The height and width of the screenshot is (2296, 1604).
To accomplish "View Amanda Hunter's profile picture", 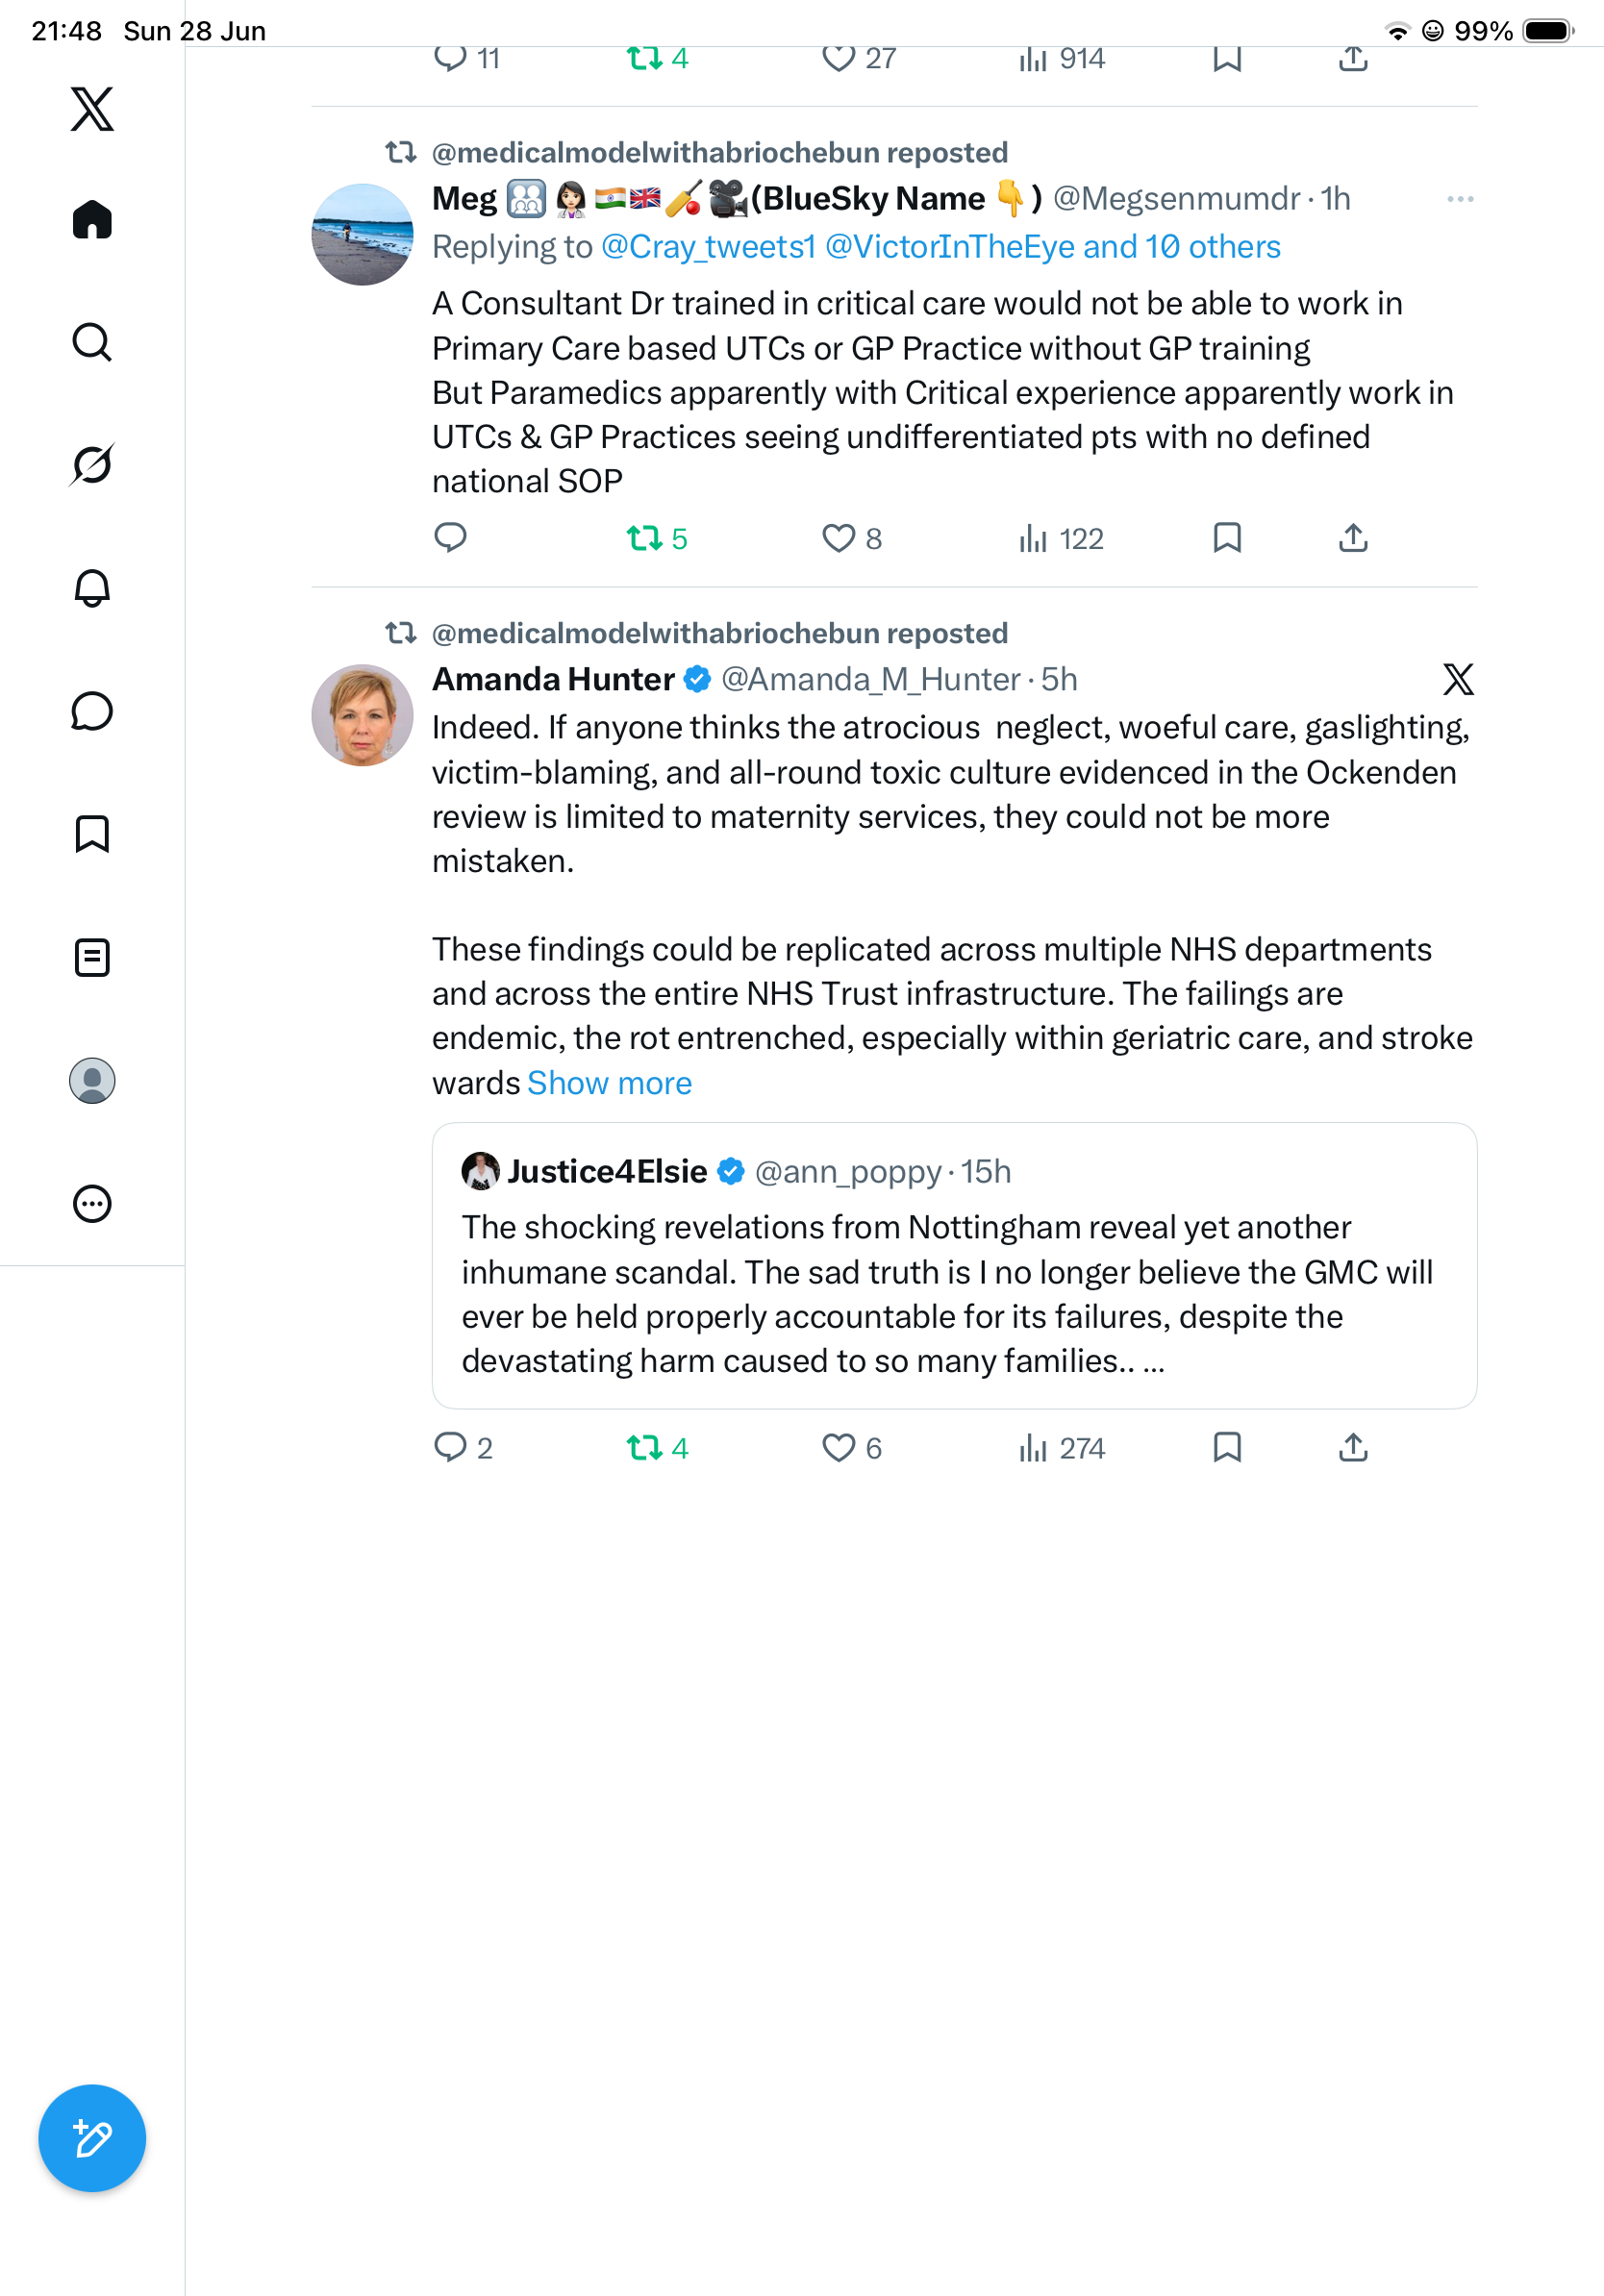I will tap(362, 715).
